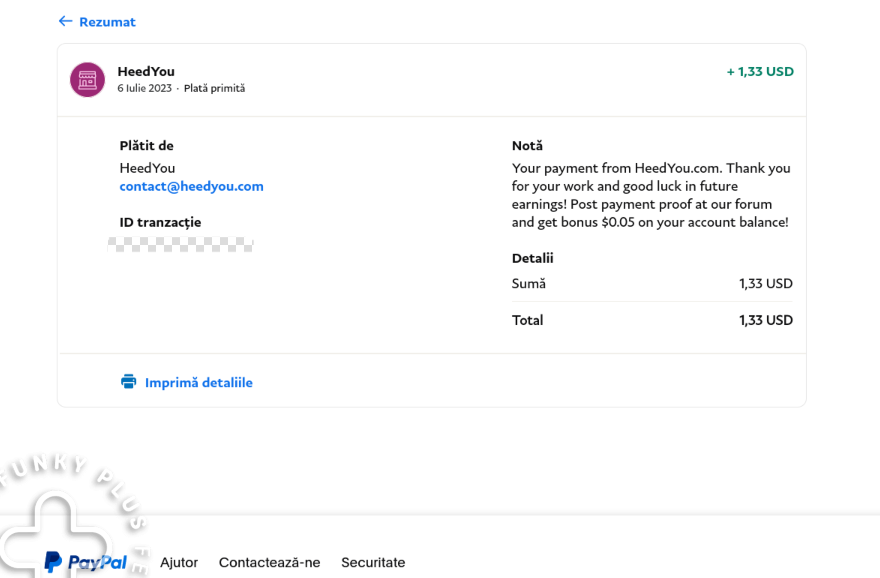Click the HeedYou payer name under Plătit de
The width and height of the screenshot is (880, 578).
(147, 168)
